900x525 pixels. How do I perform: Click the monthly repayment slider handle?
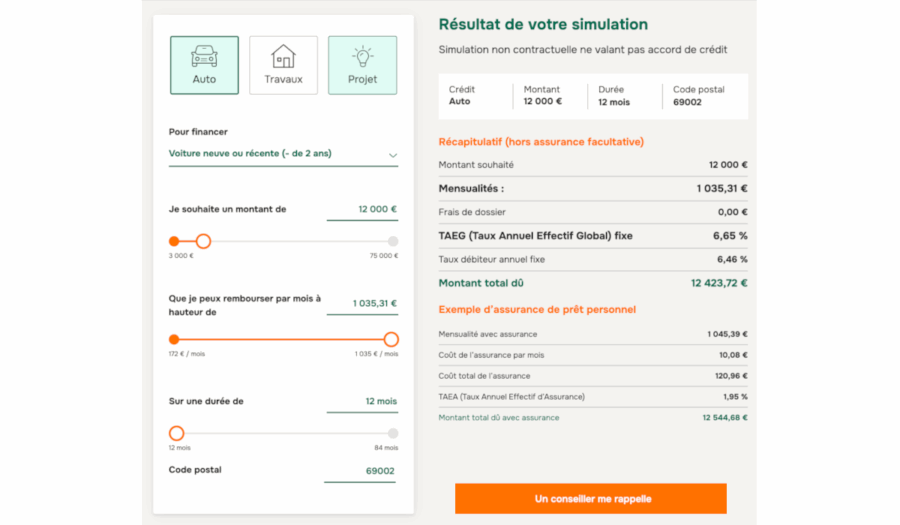point(391,339)
